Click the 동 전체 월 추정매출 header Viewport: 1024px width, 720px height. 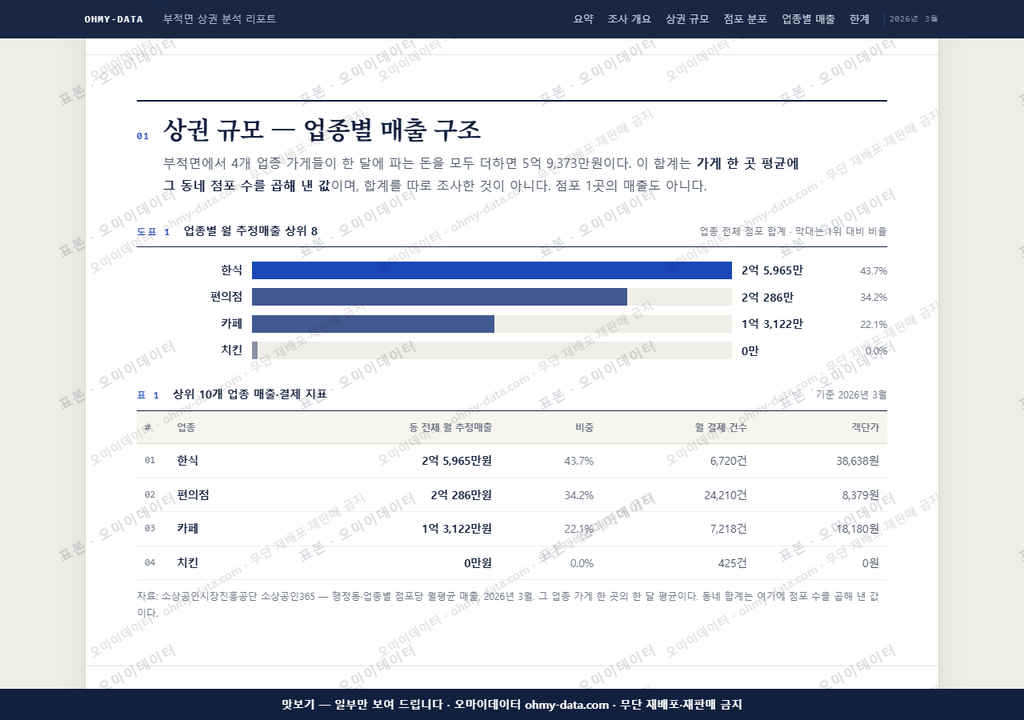point(450,427)
